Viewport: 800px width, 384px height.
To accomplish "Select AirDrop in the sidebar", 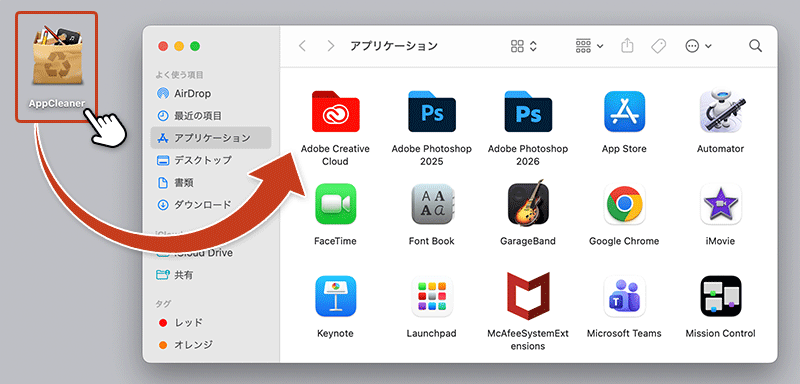I will tap(211, 94).
